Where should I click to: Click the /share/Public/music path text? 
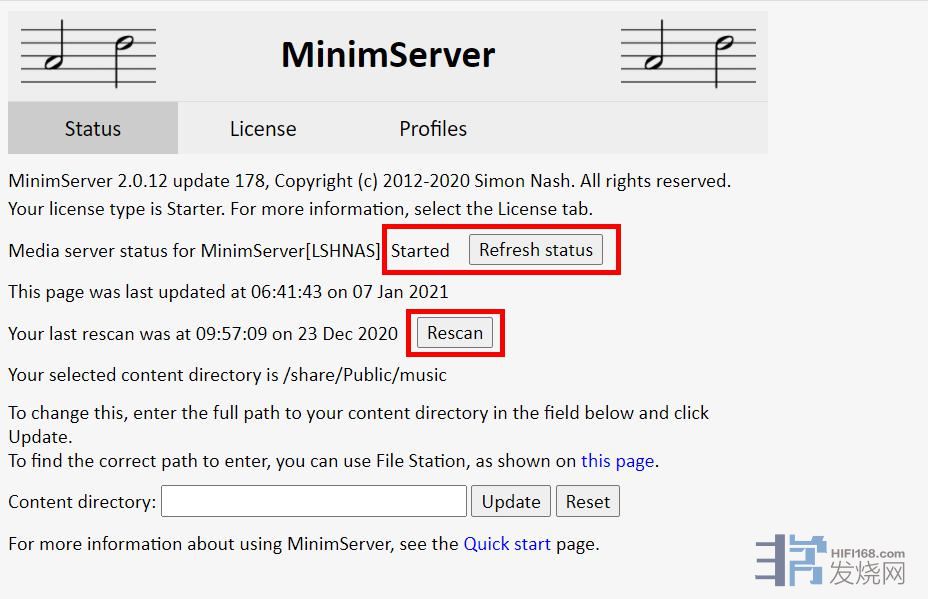tap(365, 375)
